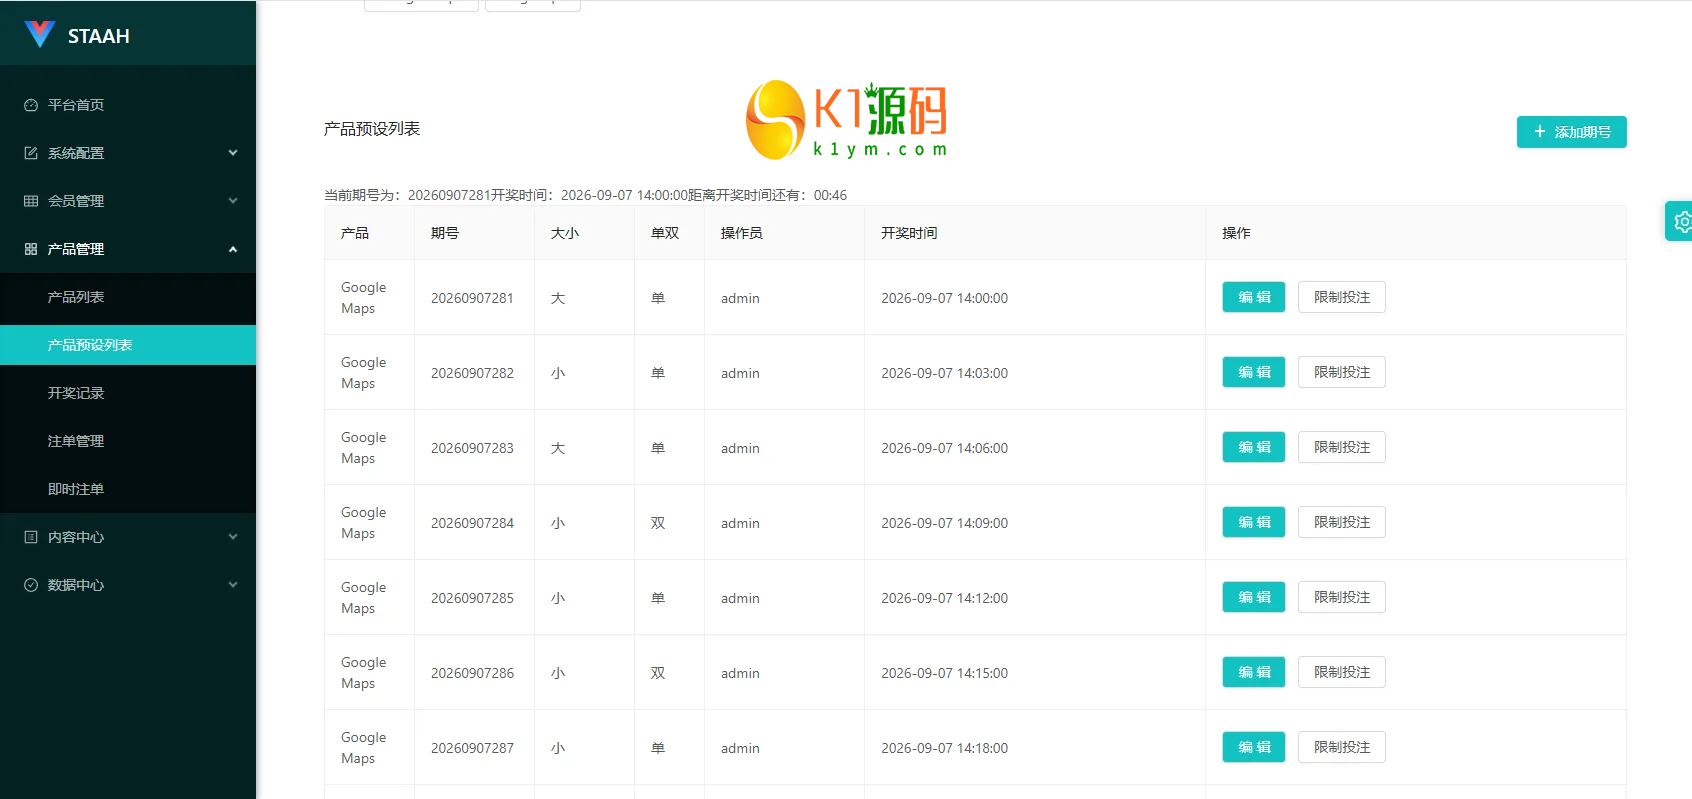
Task: Click draw time 2026-09-07 14:15:00
Action: point(944,673)
